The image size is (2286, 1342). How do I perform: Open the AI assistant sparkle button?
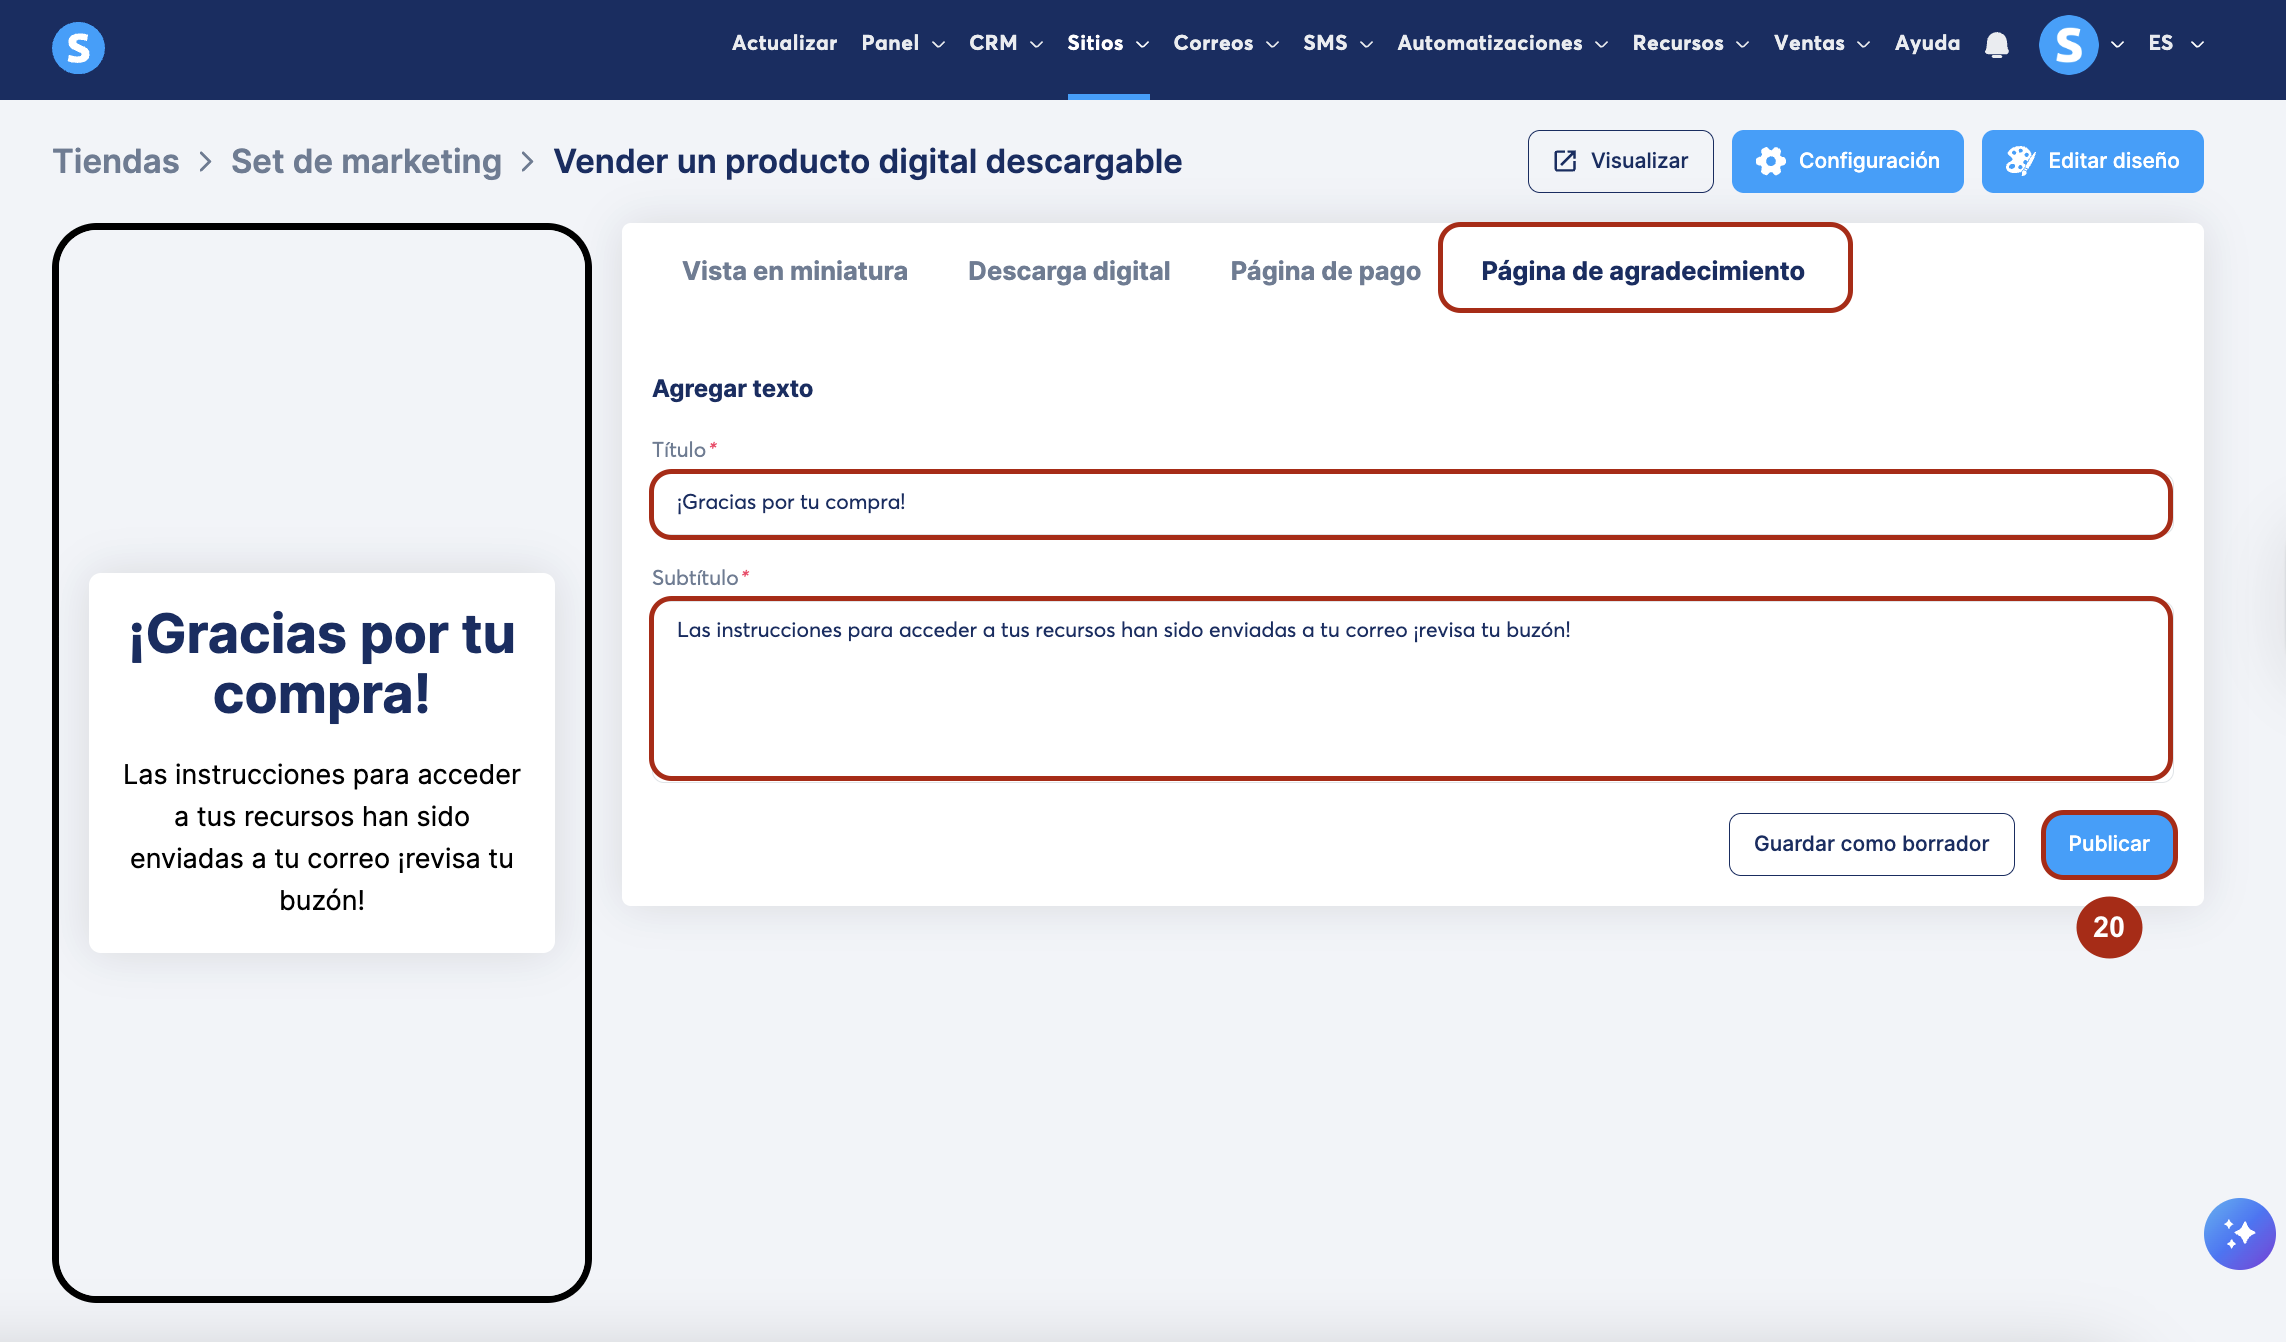[x=2239, y=1233]
